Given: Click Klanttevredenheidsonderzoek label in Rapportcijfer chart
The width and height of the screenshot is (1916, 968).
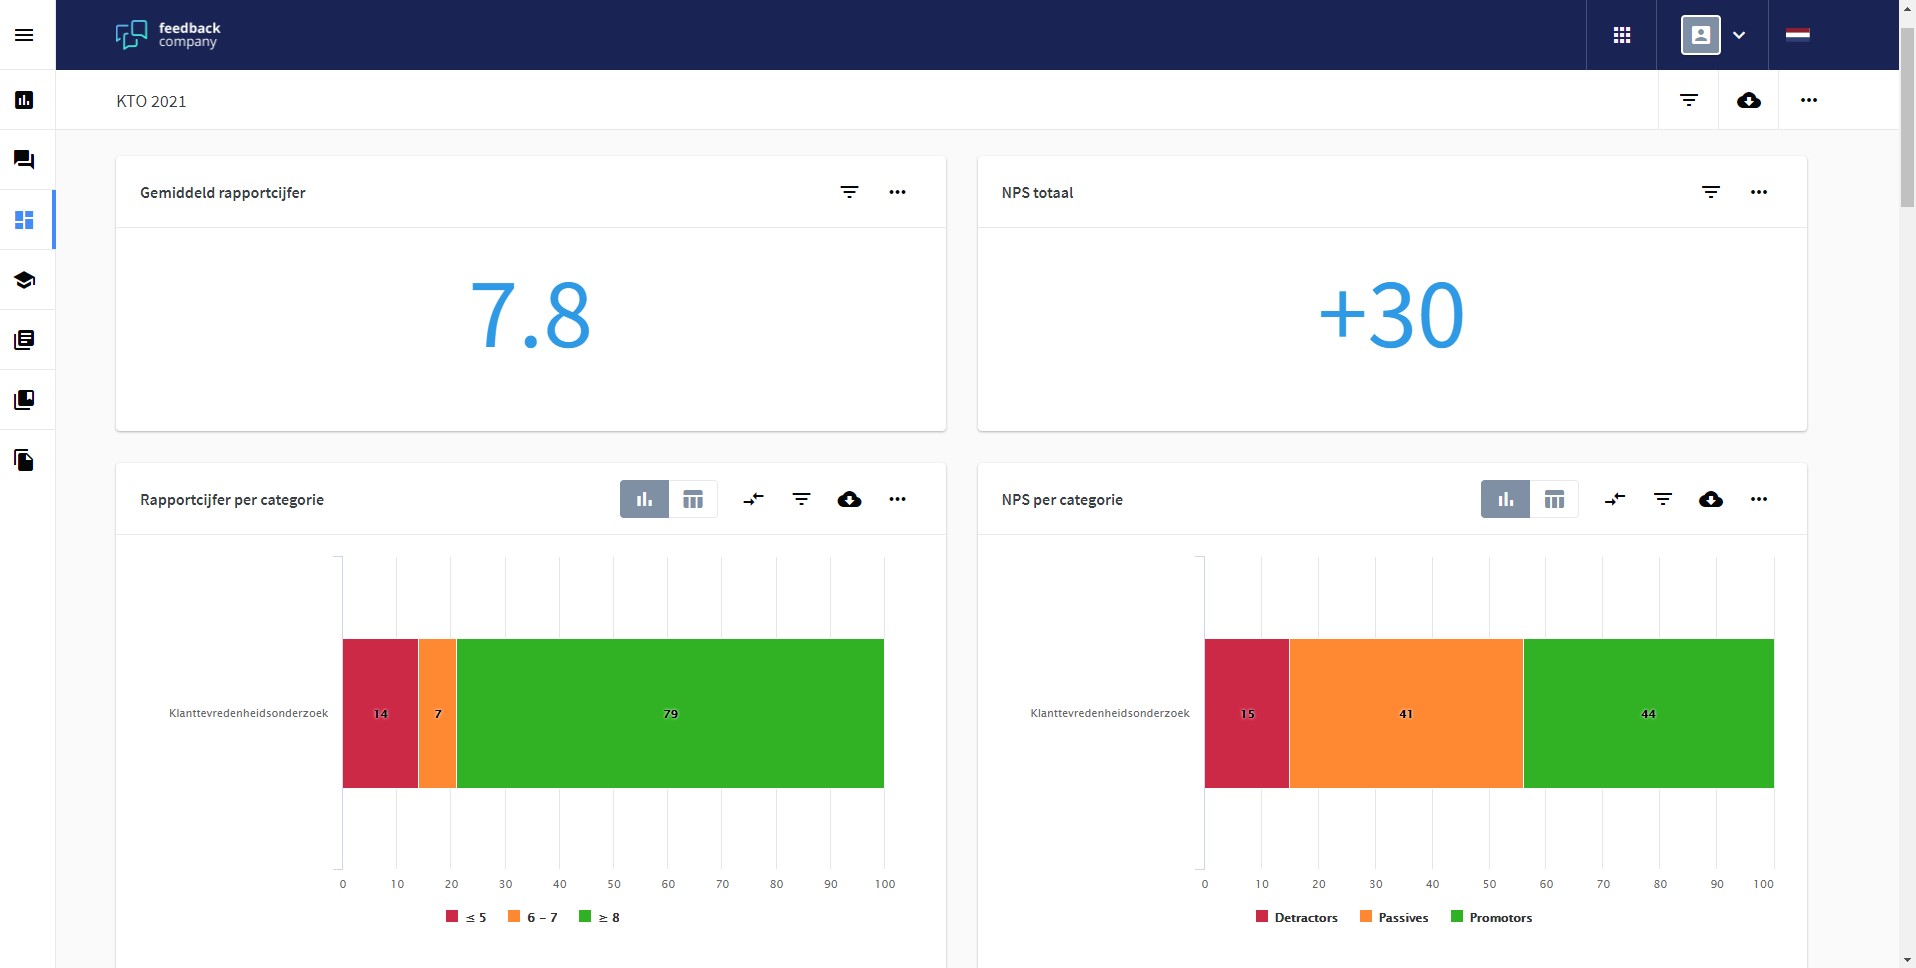Looking at the screenshot, I should pyautogui.click(x=248, y=713).
